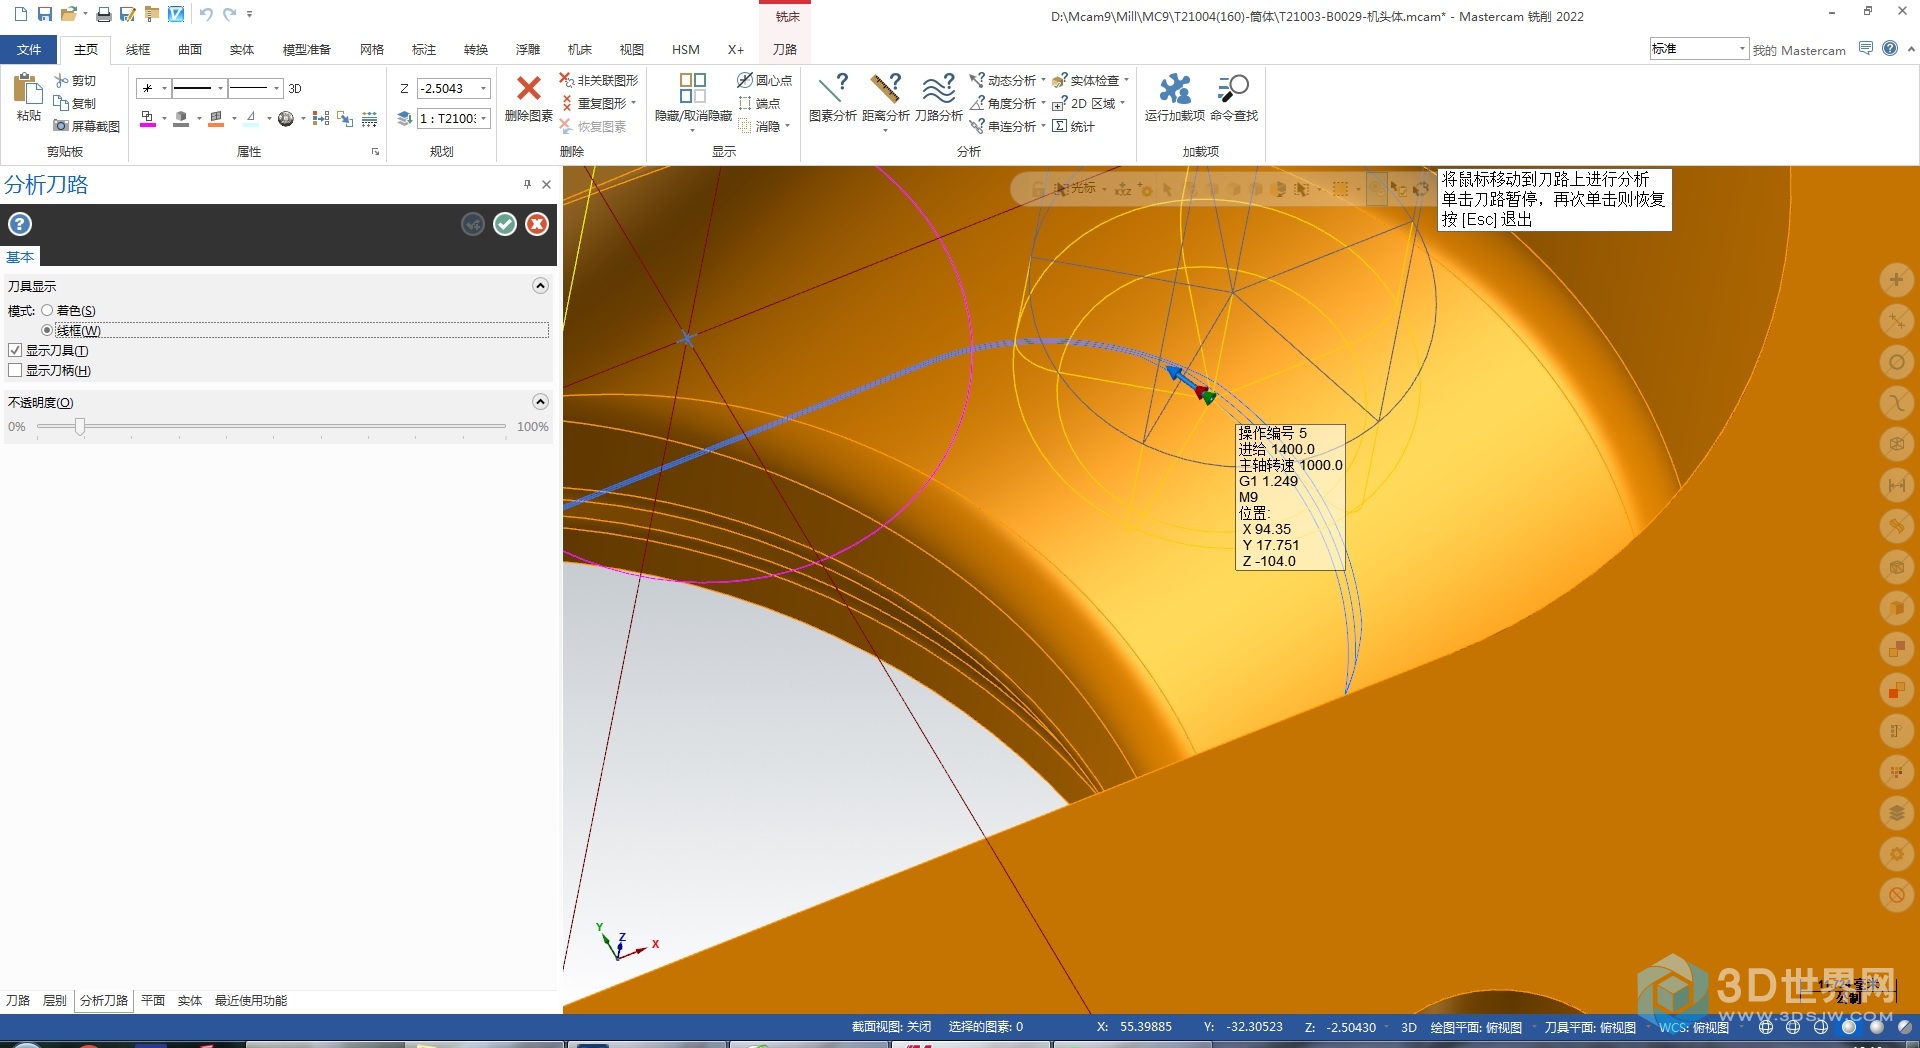Click the blue help question mark in panel
The width and height of the screenshot is (1920, 1048).
tap(20, 224)
